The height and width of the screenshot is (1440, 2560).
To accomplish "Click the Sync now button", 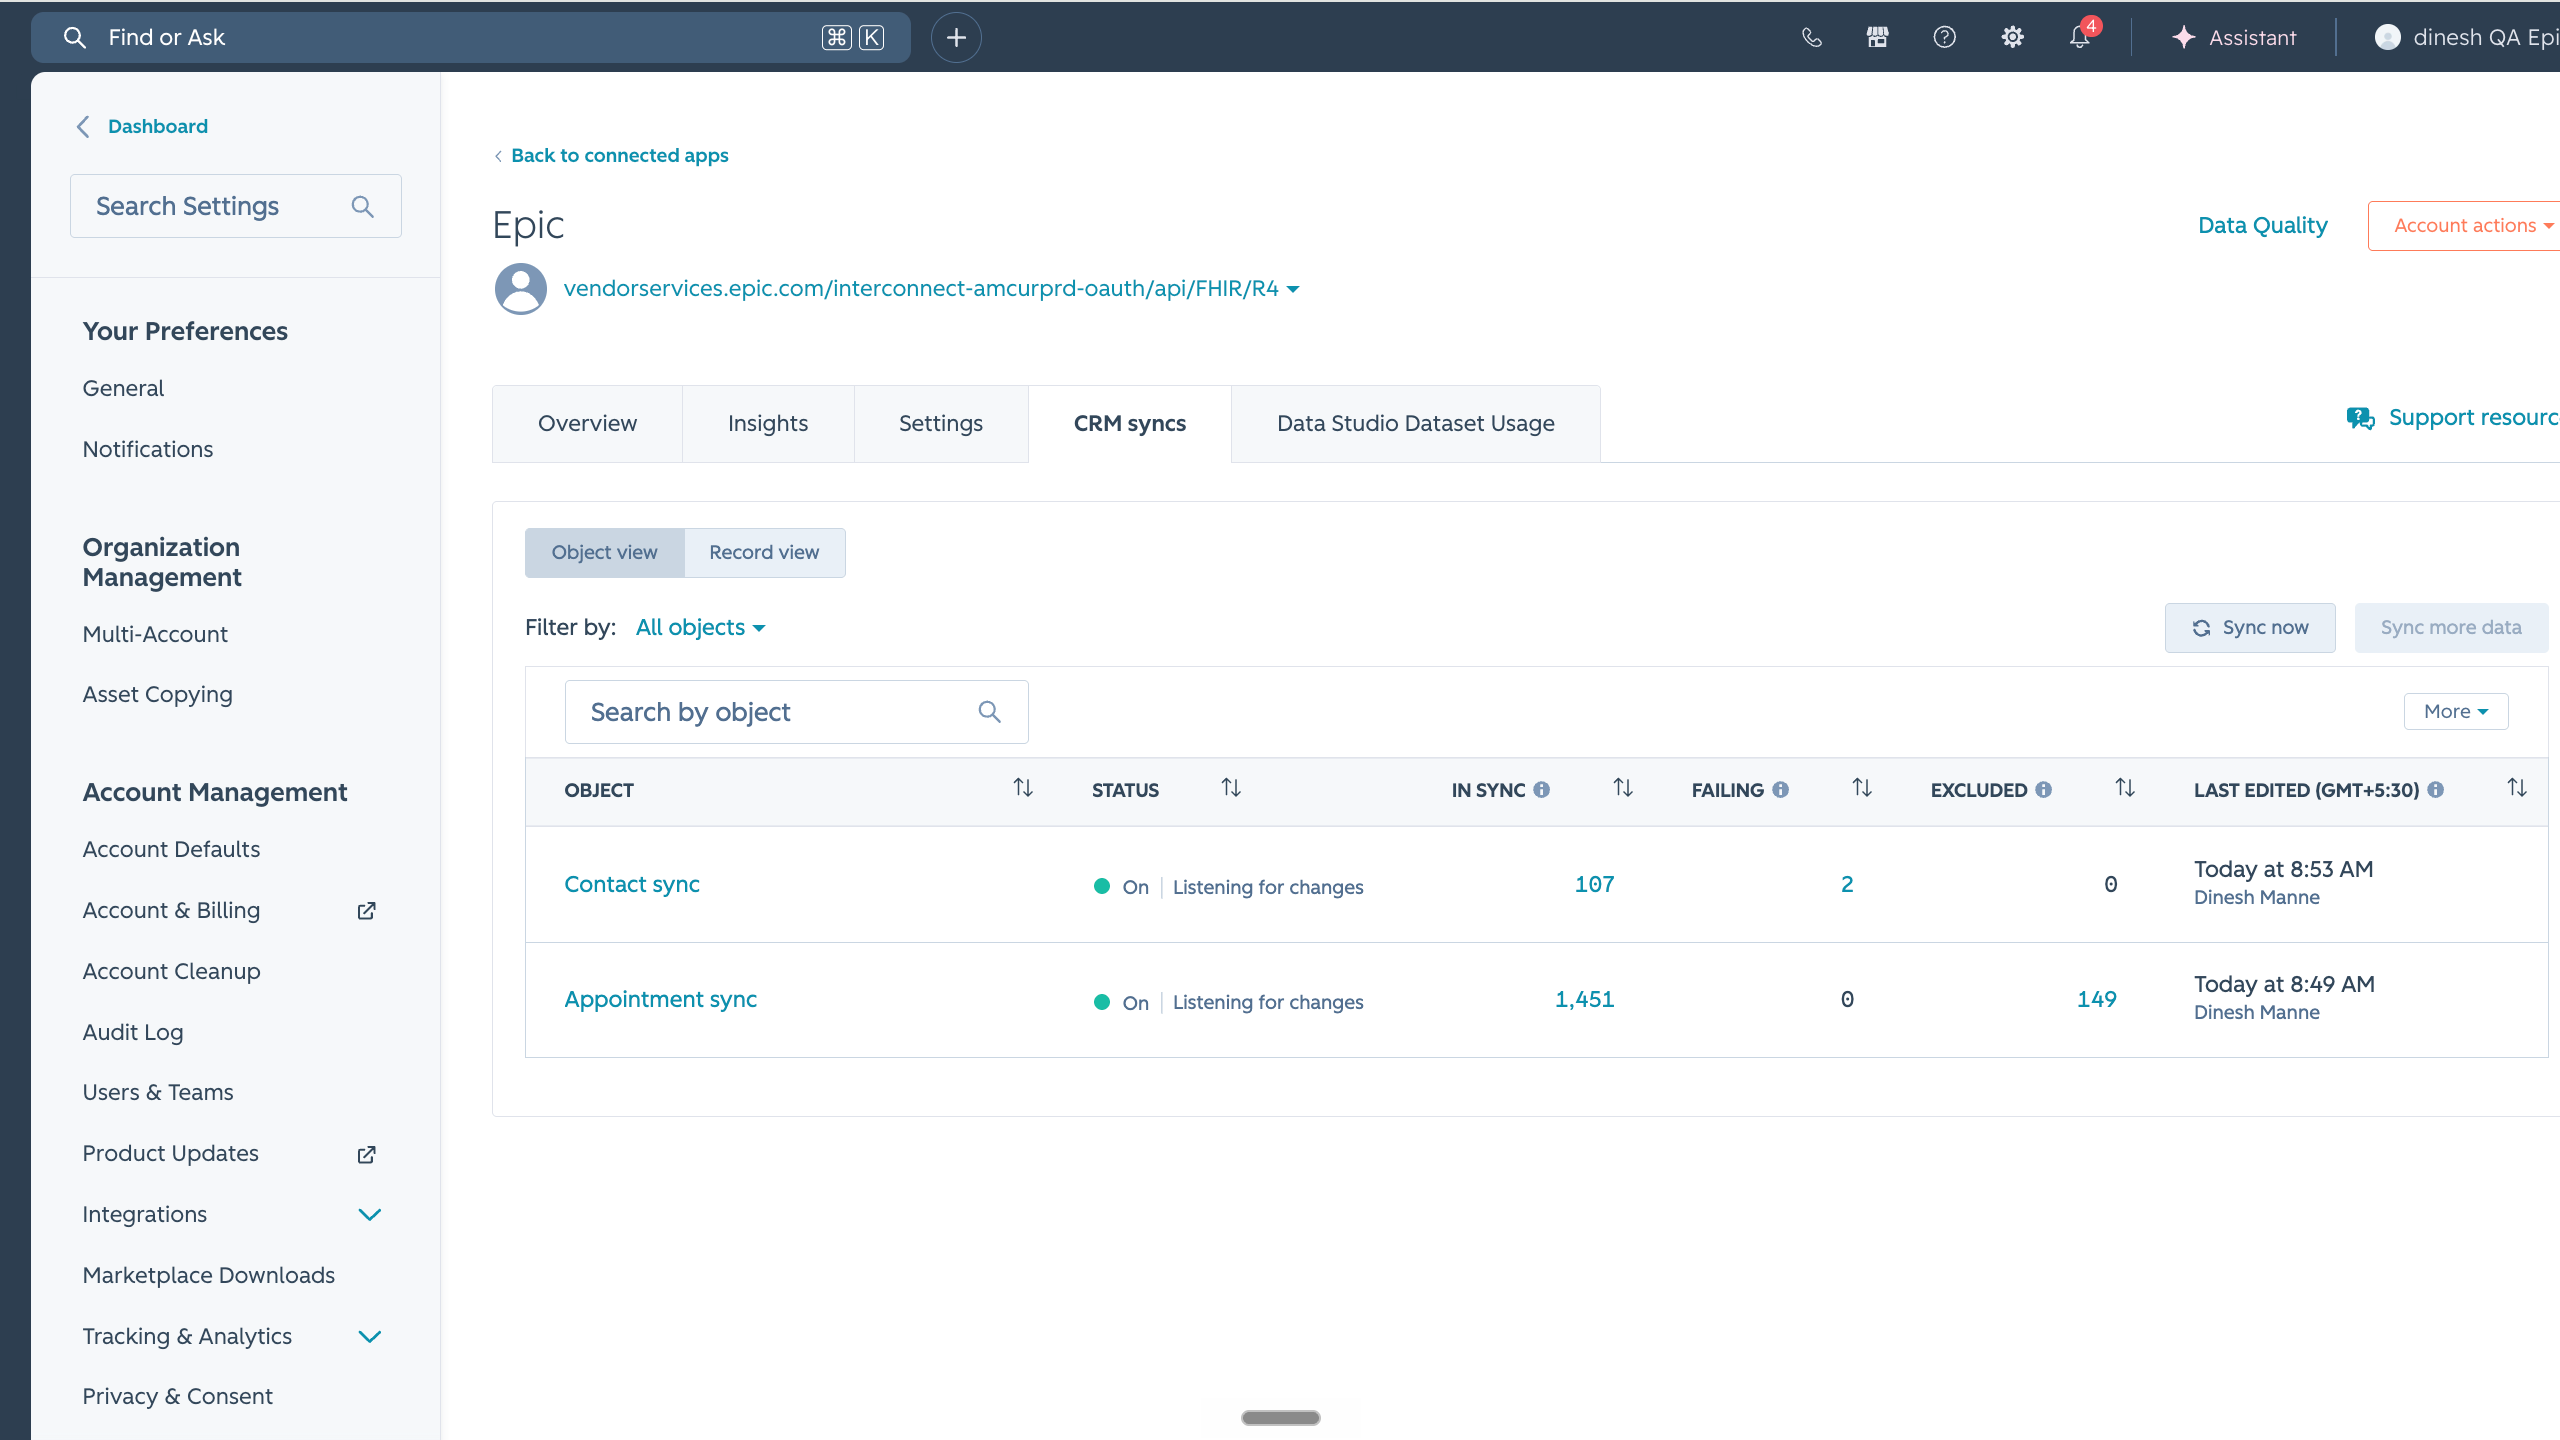I will [x=2250, y=628].
